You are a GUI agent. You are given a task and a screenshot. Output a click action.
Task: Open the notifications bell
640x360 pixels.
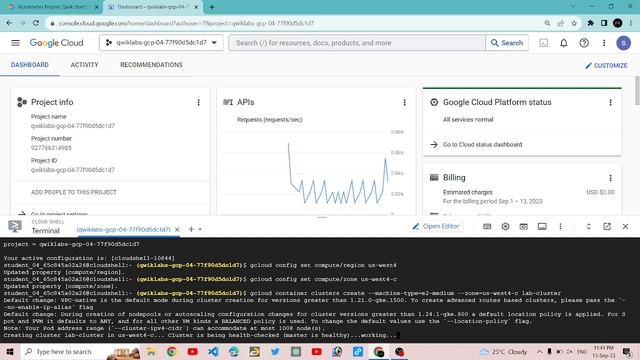point(564,43)
